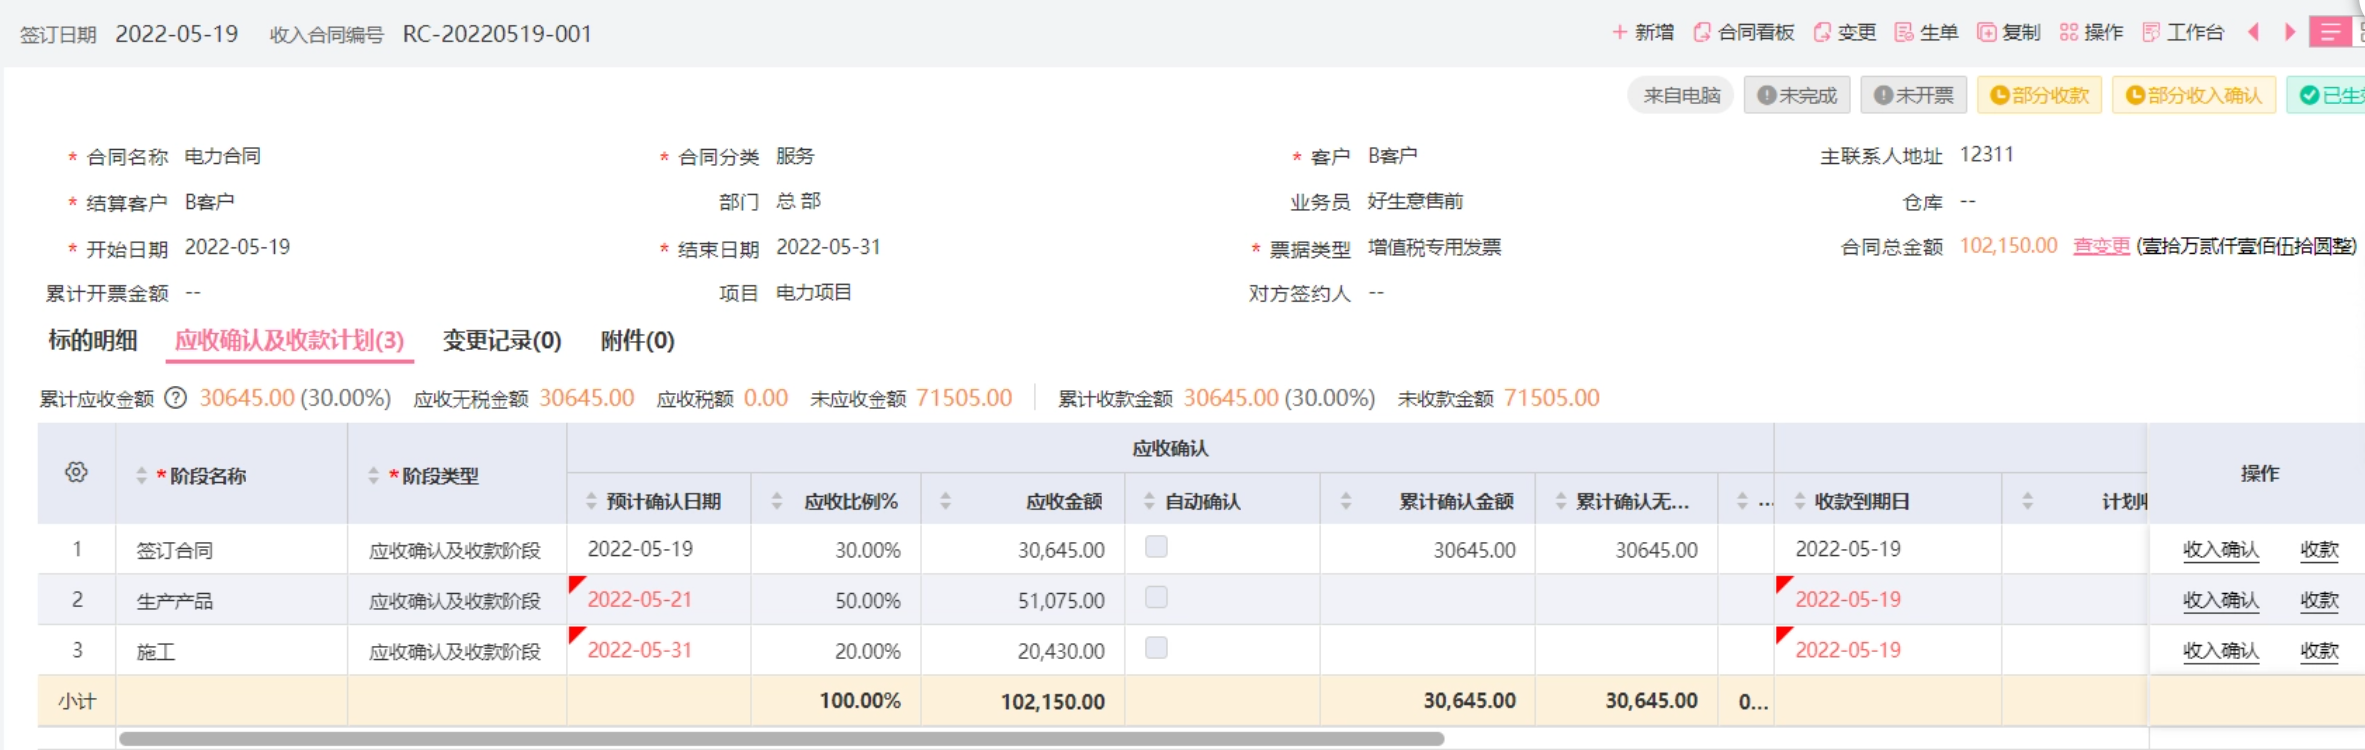The width and height of the screenshot is (2365, 750).
Task: Click the 查变更 link
Action: [x=2101, y=246]
